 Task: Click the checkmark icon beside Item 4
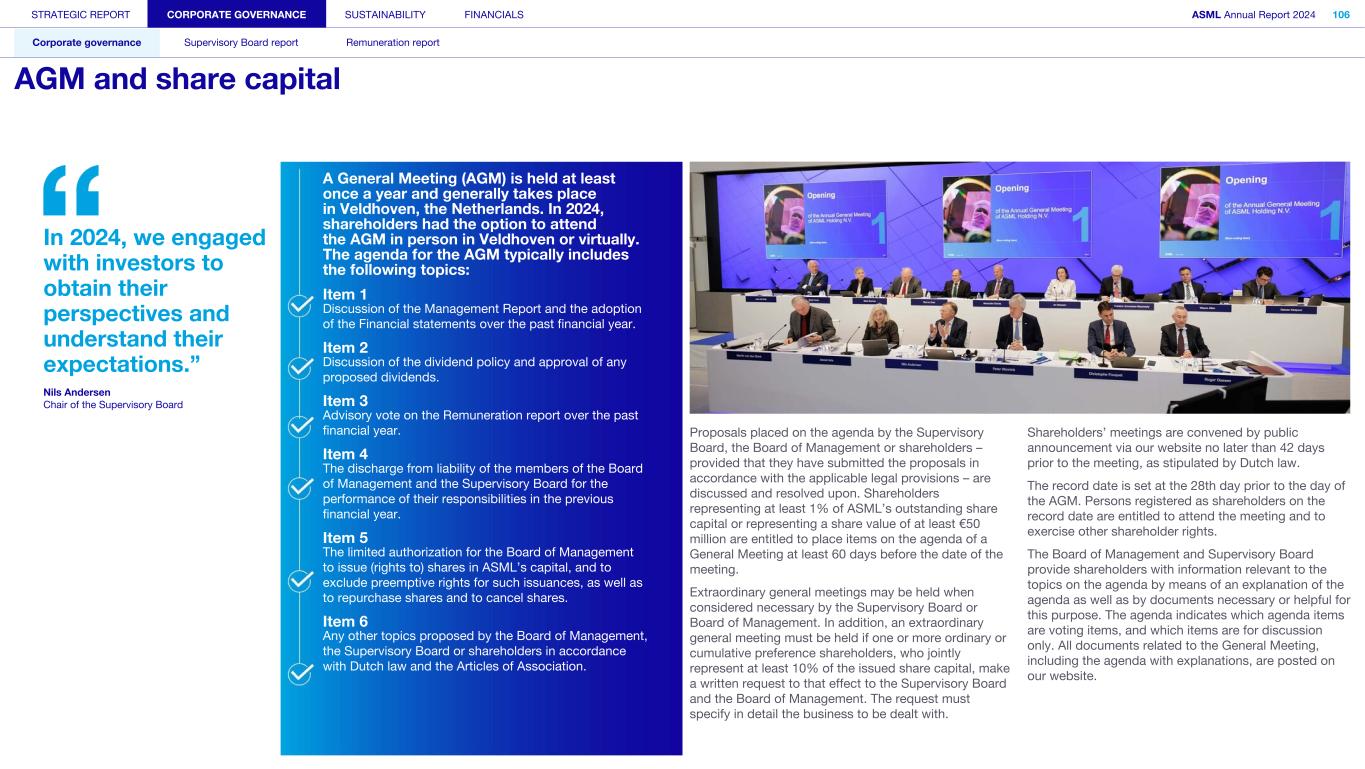[300, 487]
